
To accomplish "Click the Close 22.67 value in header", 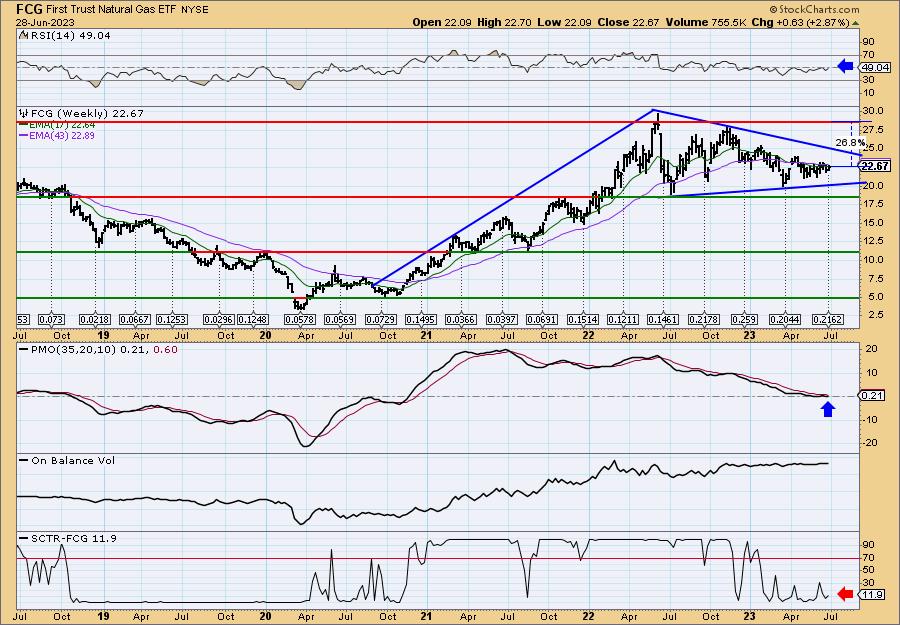I will click(628, 22).
